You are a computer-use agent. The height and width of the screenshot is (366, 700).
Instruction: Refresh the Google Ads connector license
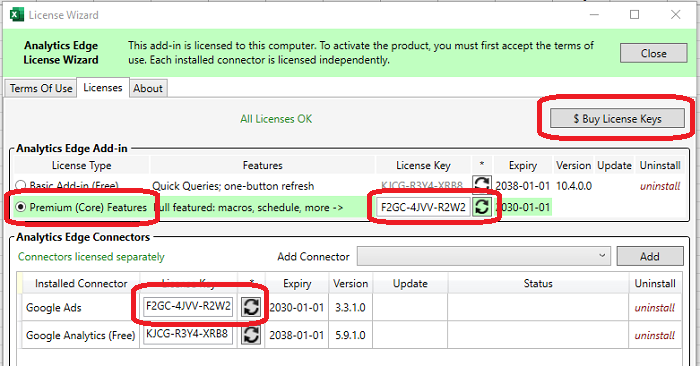251,307
